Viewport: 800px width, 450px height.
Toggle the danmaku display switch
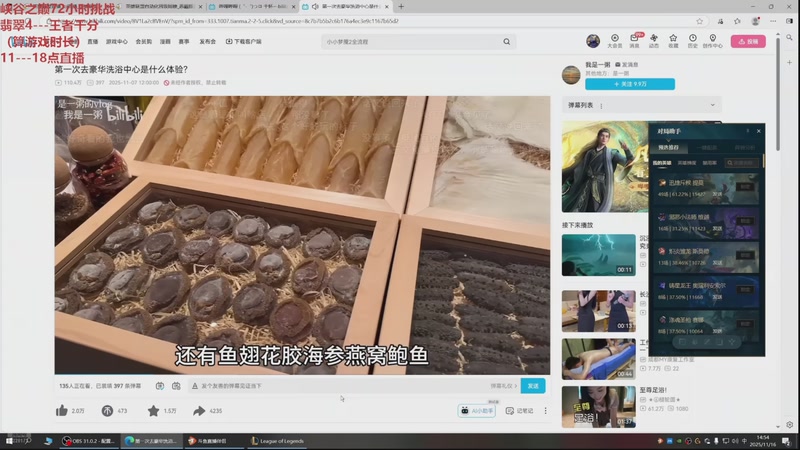[x=160, y=386]
